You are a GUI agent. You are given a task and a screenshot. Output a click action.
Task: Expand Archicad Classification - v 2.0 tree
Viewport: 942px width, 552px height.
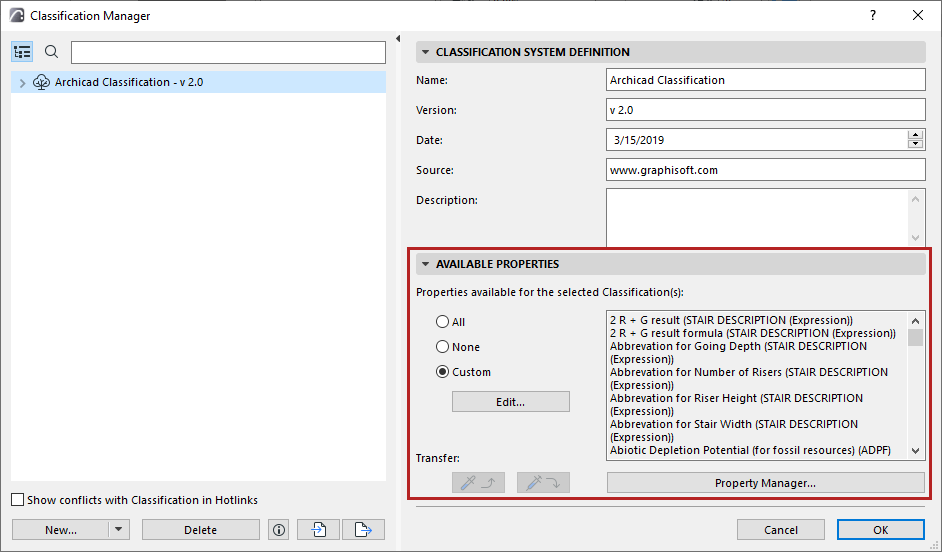(22, 83)
